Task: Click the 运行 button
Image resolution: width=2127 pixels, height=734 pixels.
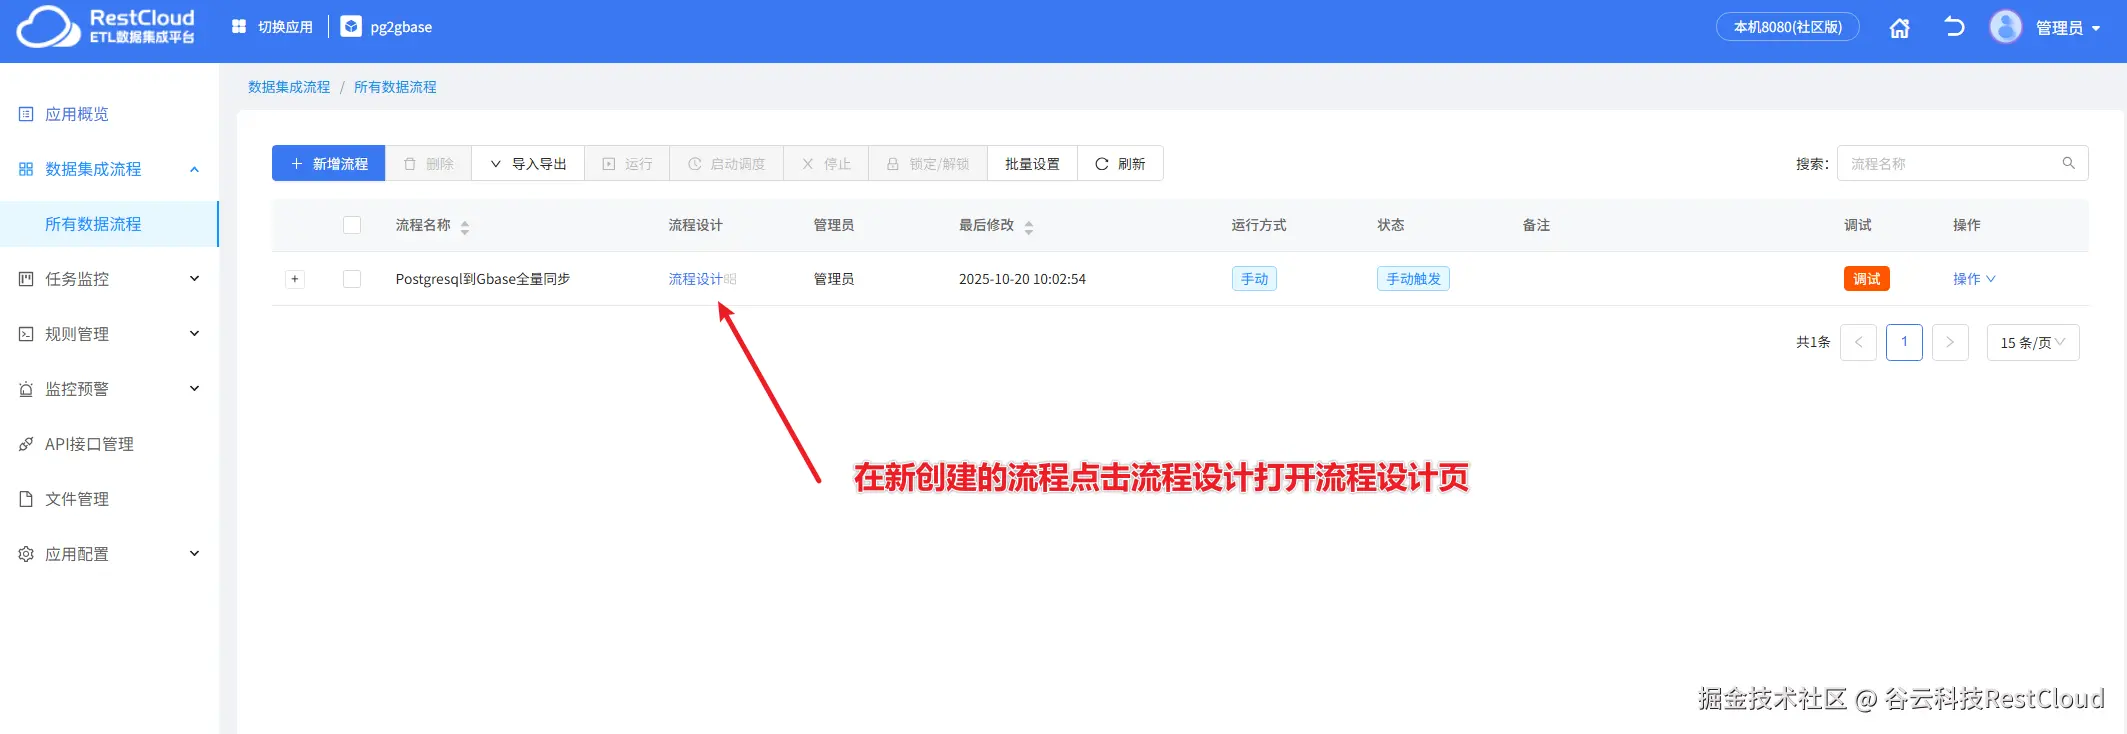Action: (627, 163)
